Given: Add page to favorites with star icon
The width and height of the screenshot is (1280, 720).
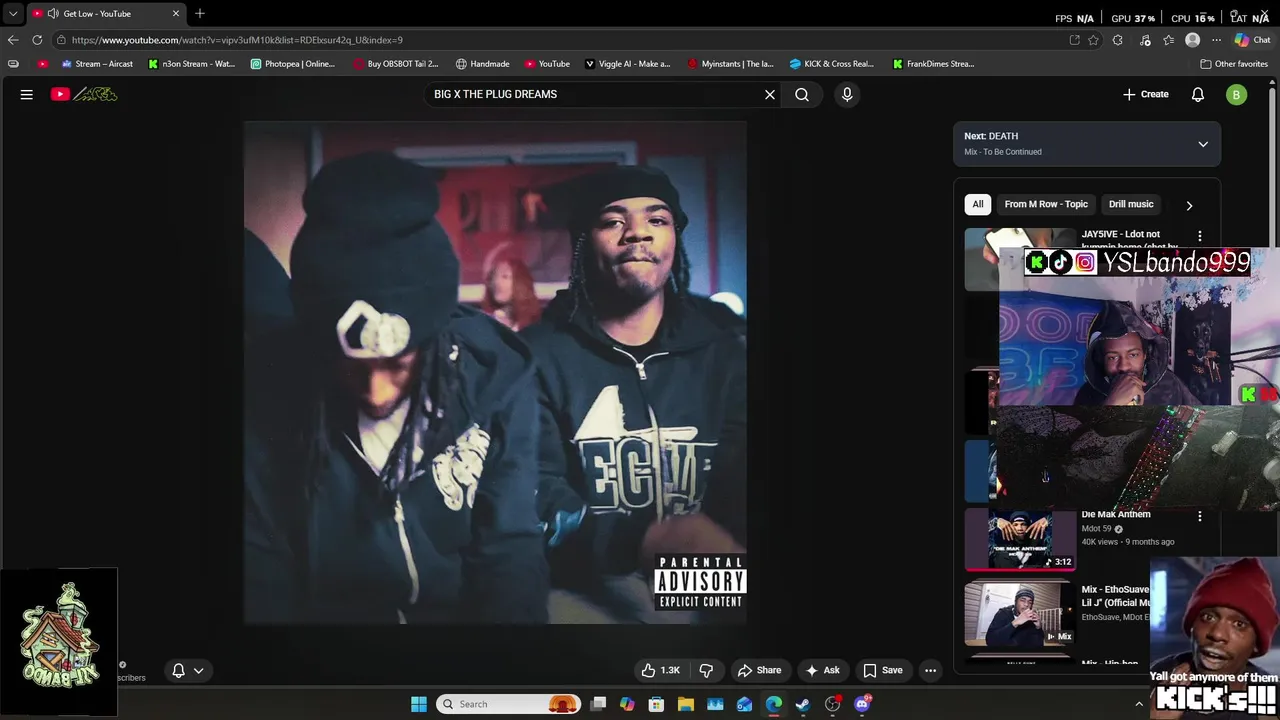Looking at the screenshot, I should point(1093,40).
